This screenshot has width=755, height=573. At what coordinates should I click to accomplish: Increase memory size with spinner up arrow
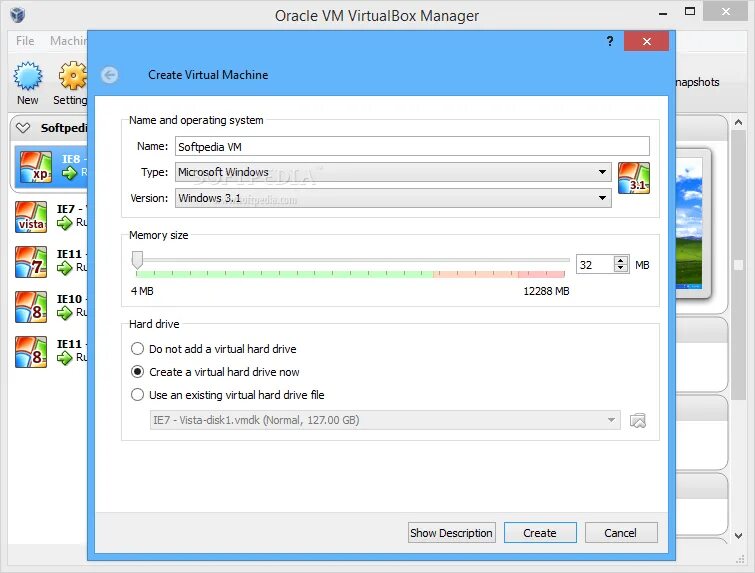(x=621, y=260)
